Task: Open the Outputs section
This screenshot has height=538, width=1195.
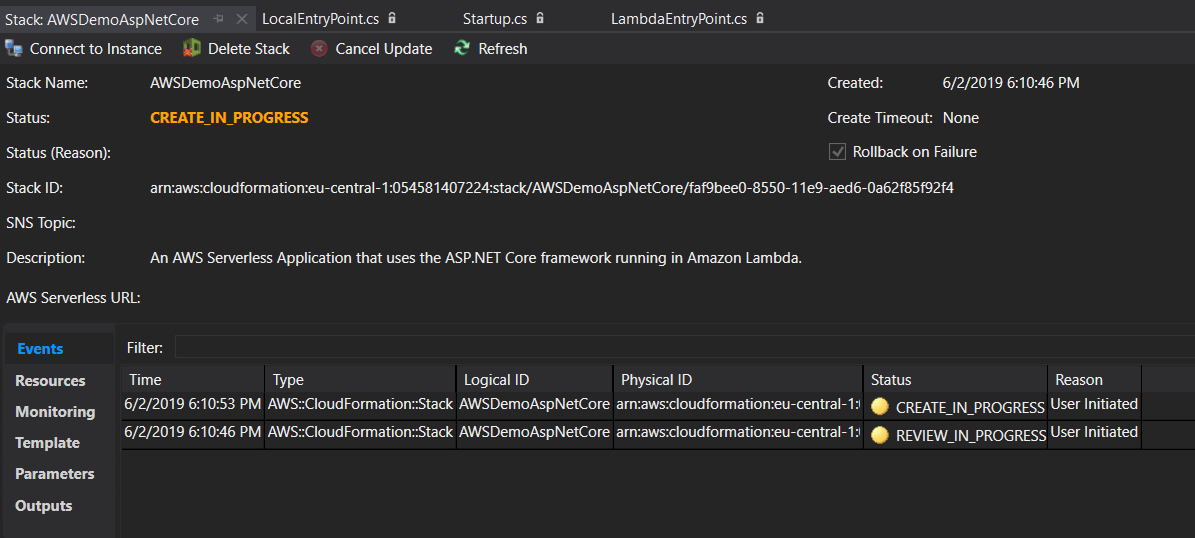Action: 43,506
